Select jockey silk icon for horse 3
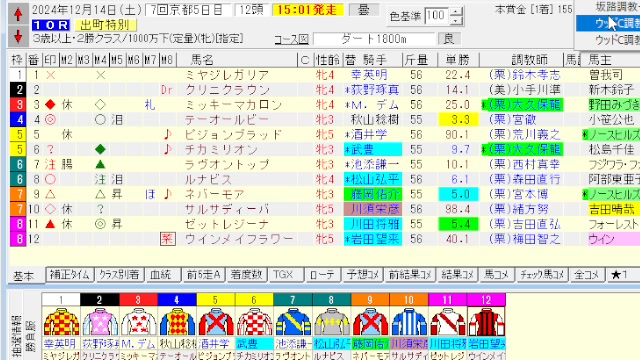The width and height of the screenshot is (640, 360). 138,322
